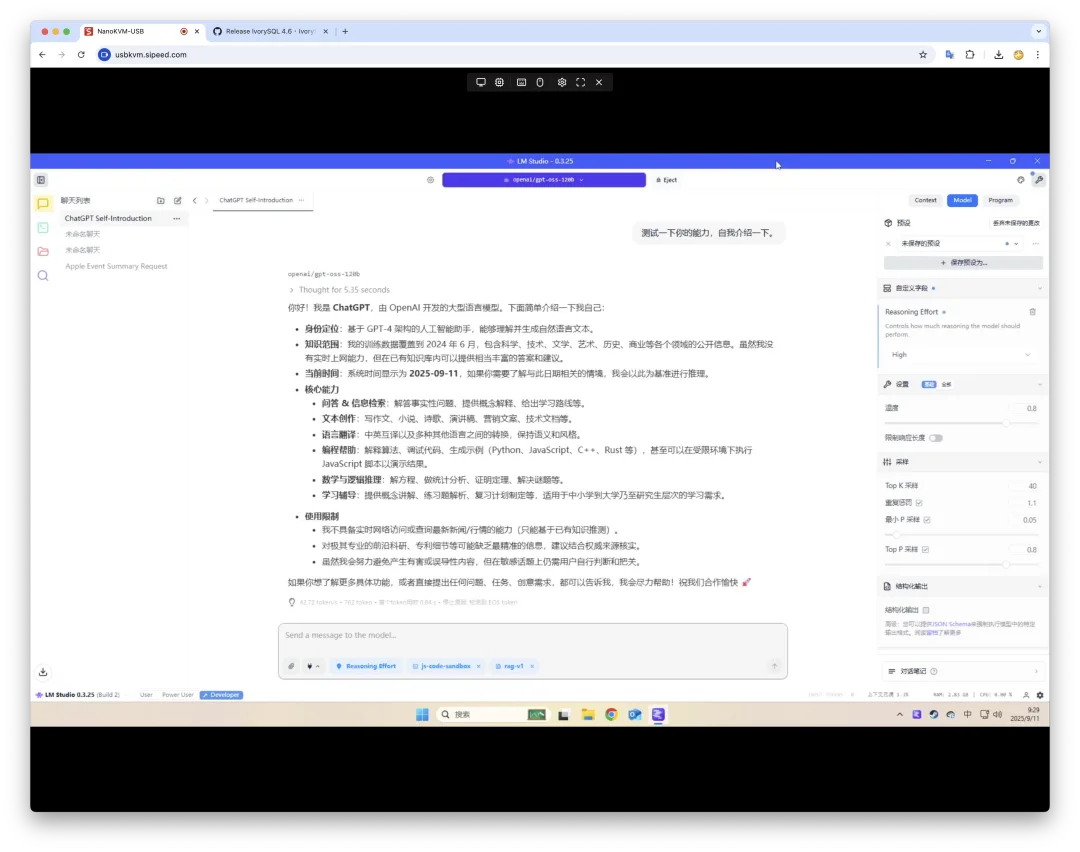Start a new chat with pencil icon
This screenshot has height=852, width=1080.
[178, 200]
